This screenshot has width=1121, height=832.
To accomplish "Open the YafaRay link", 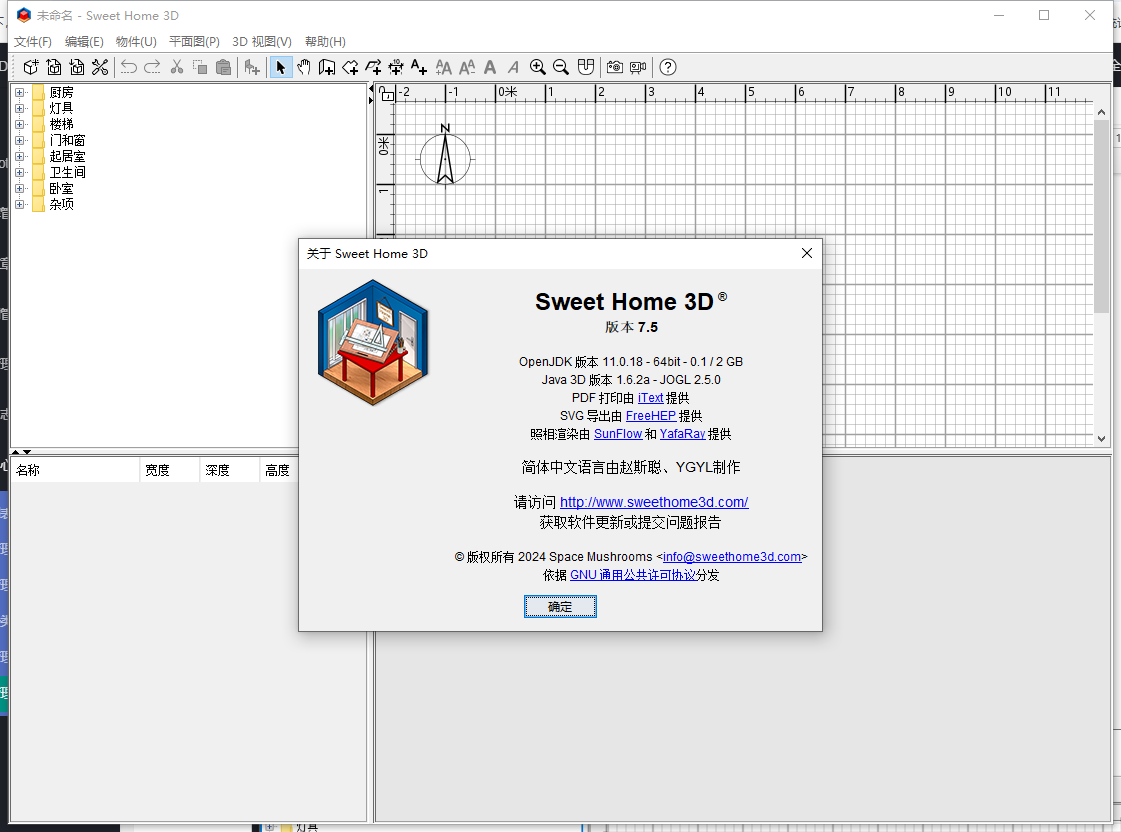I will point(682,434).
